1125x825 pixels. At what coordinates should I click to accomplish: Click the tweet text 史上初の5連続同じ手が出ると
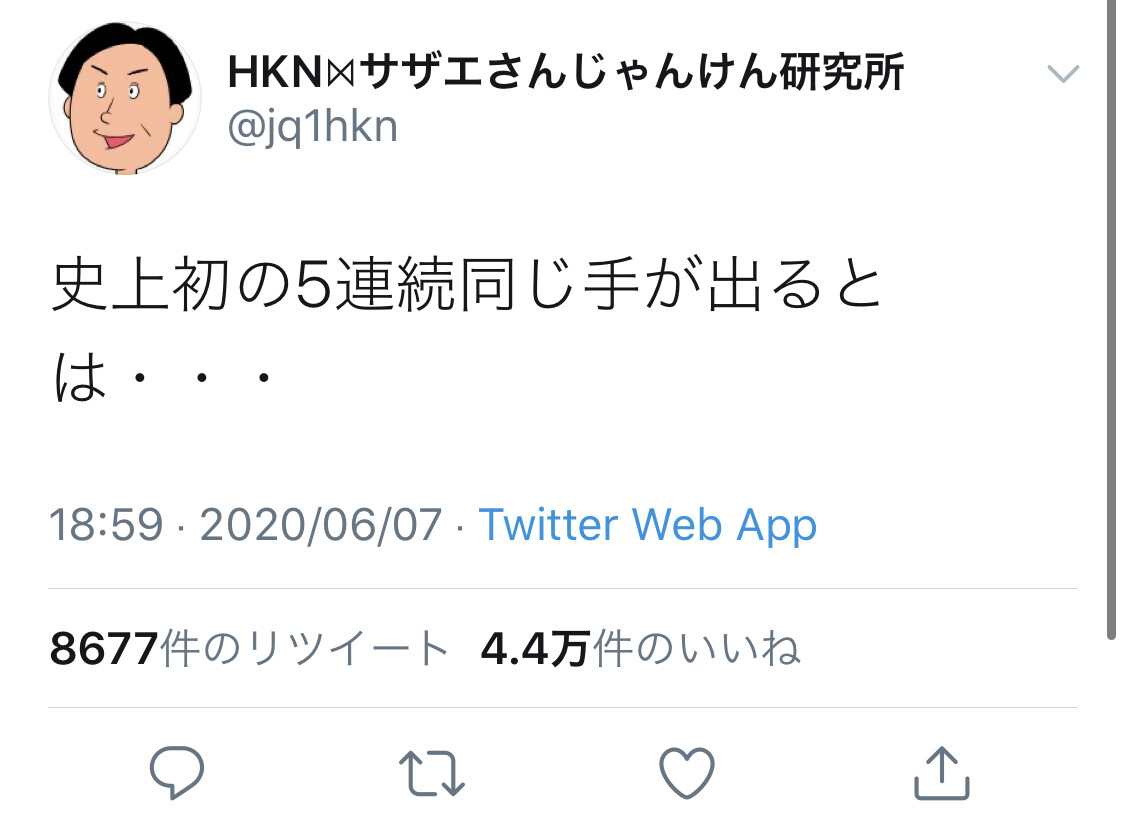(x=466, y=285)
